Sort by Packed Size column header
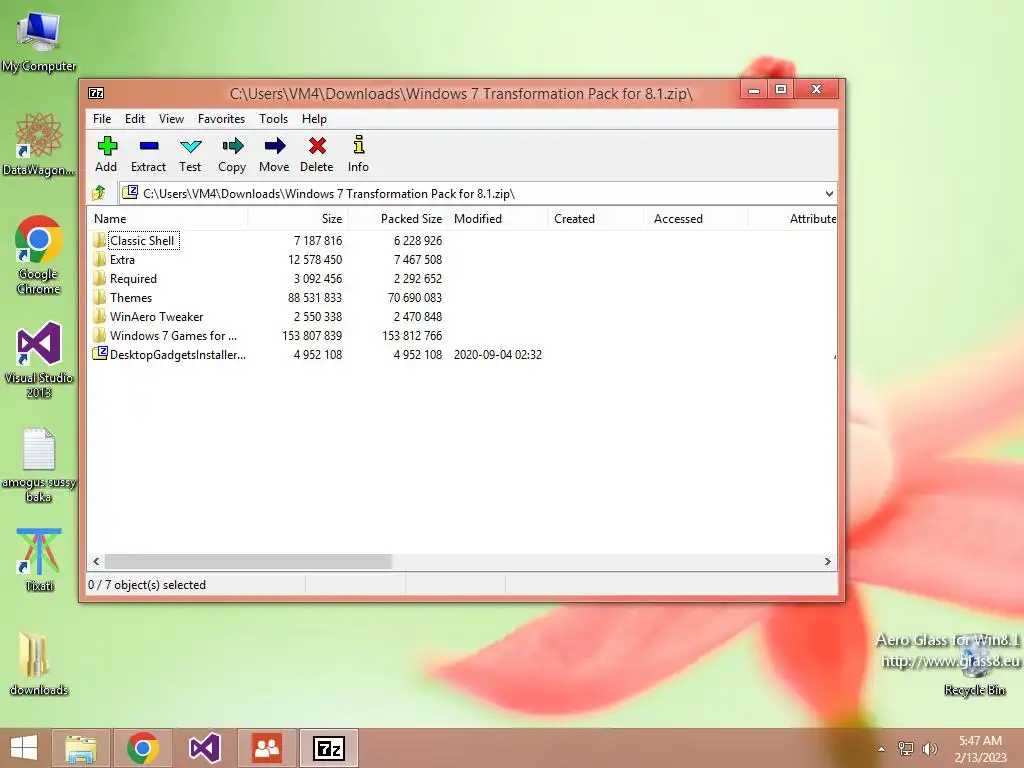 pos(398,219)
